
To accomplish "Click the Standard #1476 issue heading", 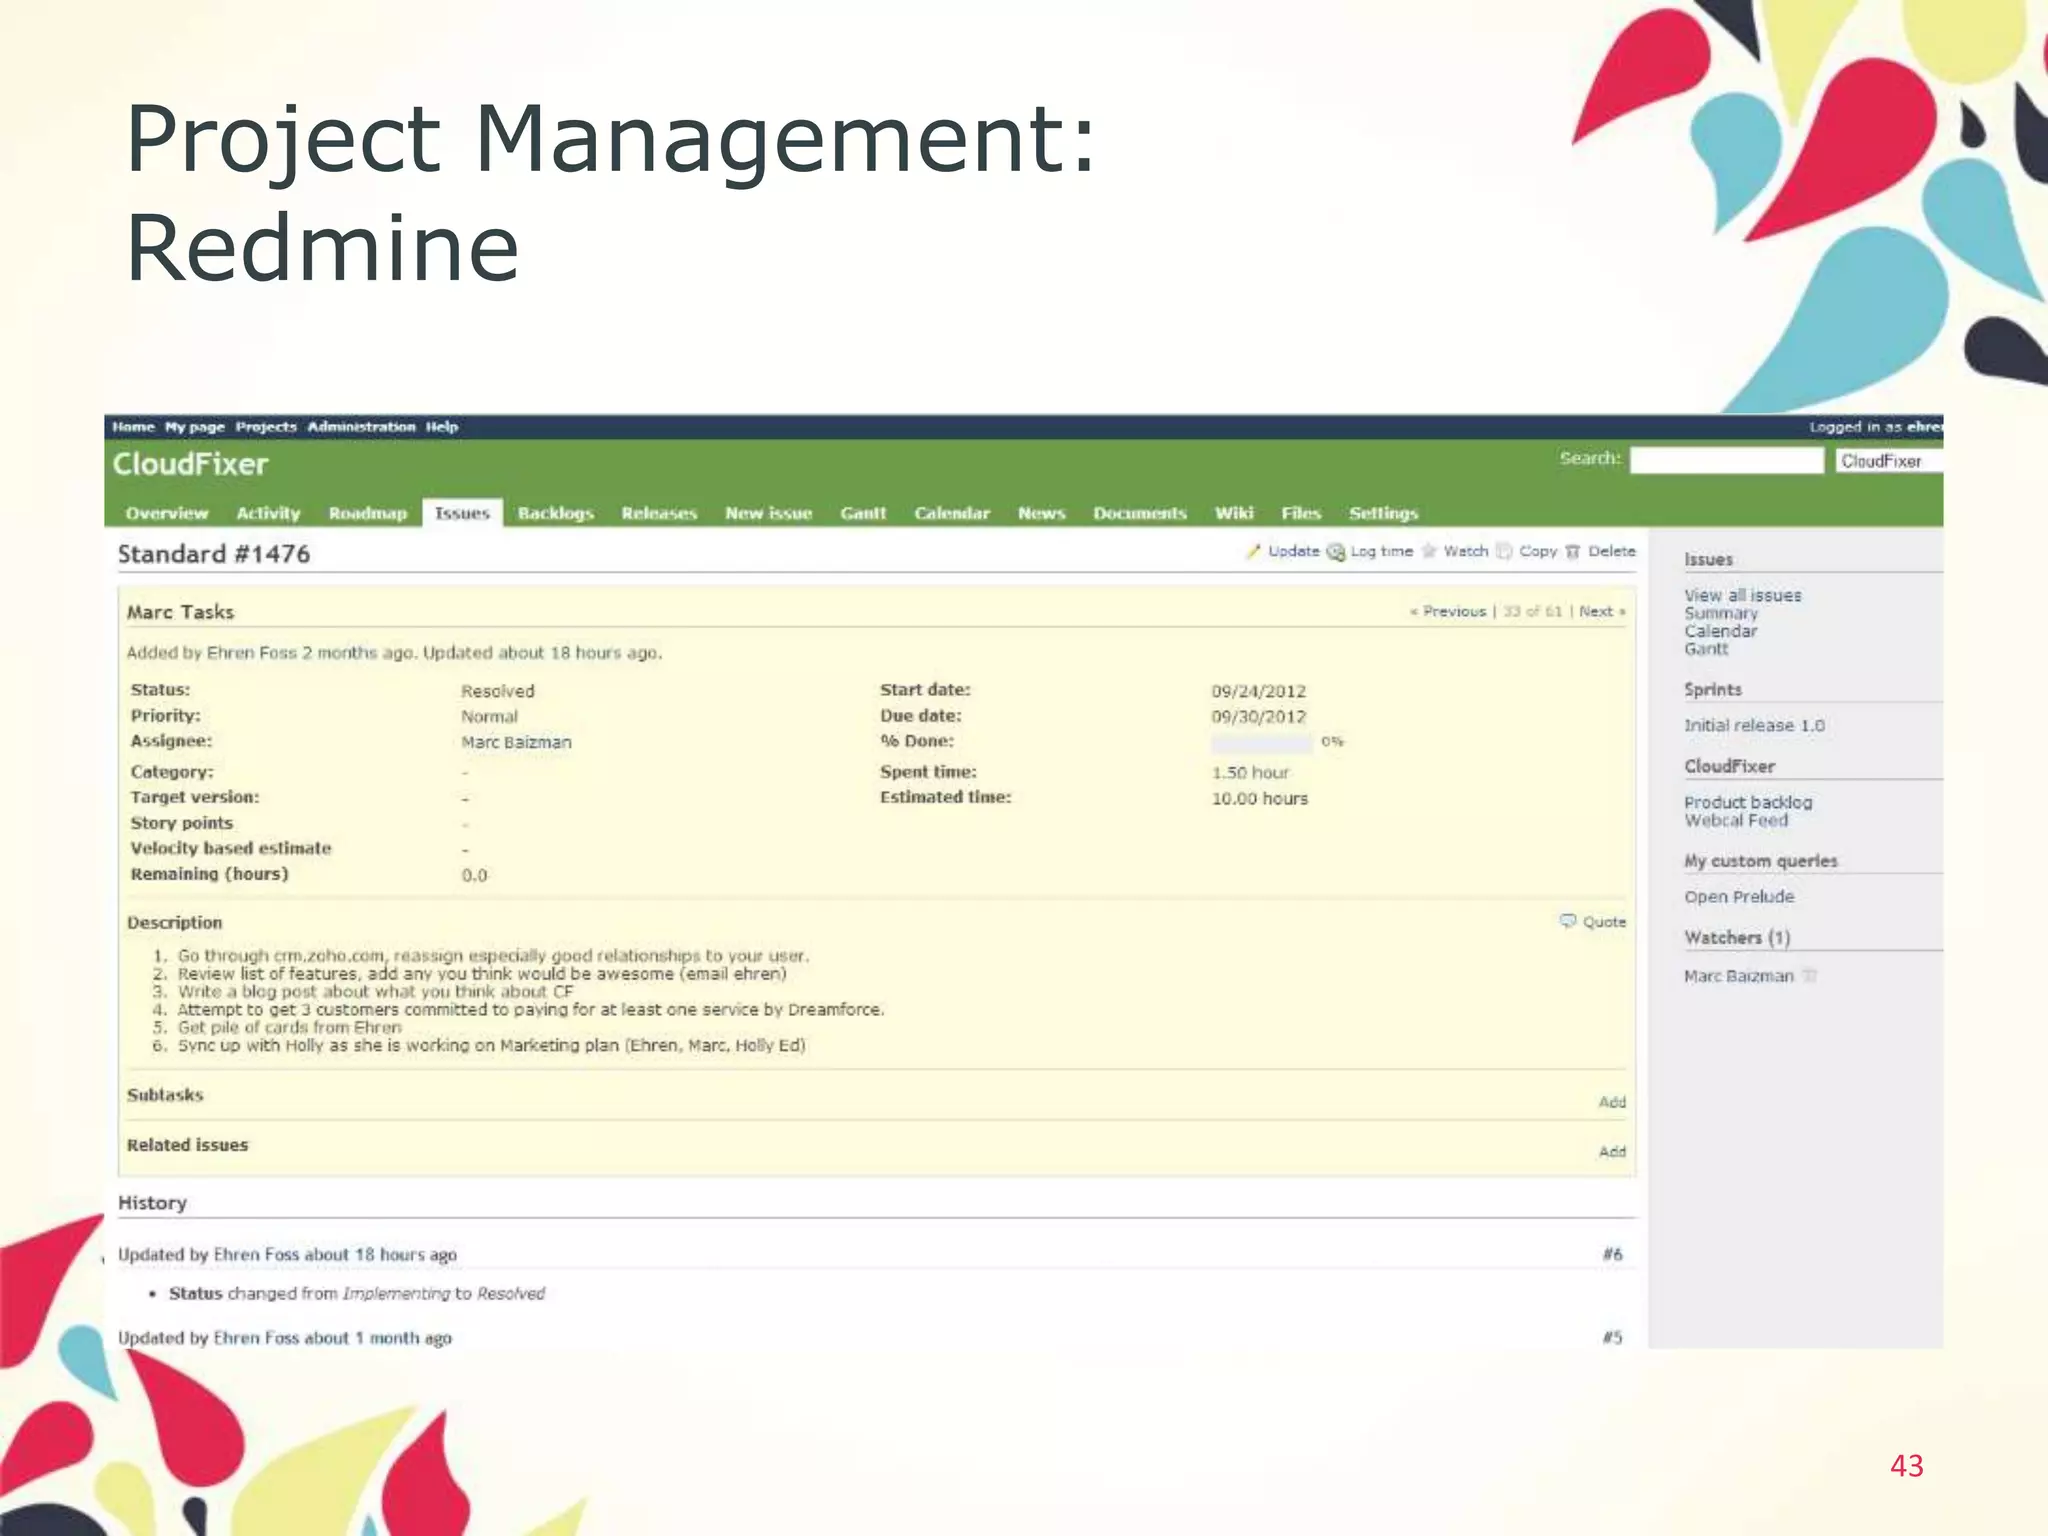I will pos(214,554).
